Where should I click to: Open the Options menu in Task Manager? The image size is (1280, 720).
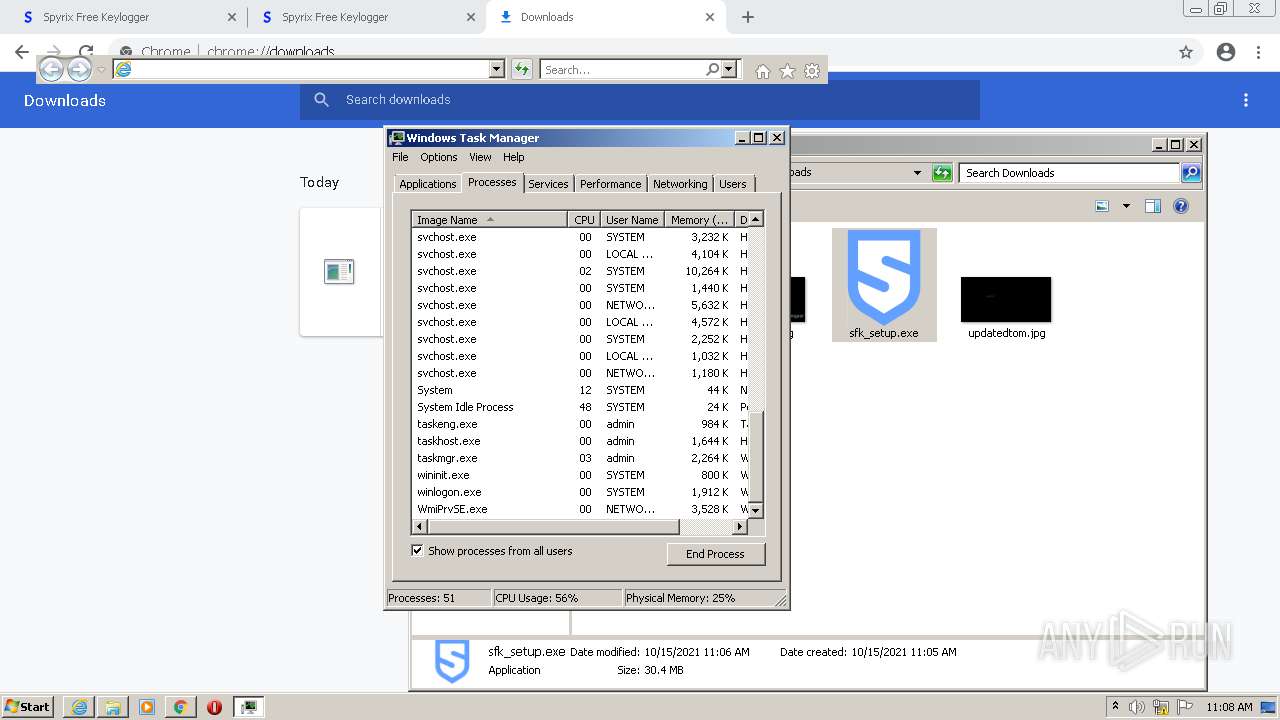[x=438, y=157]
